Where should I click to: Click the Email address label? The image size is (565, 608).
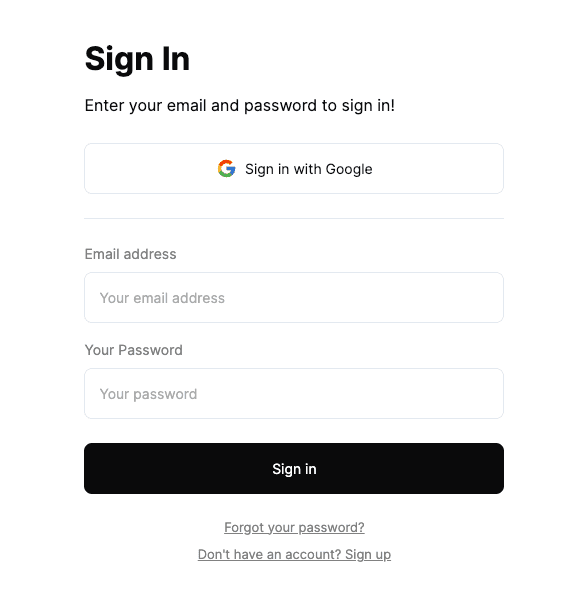(x=130, y=254)
